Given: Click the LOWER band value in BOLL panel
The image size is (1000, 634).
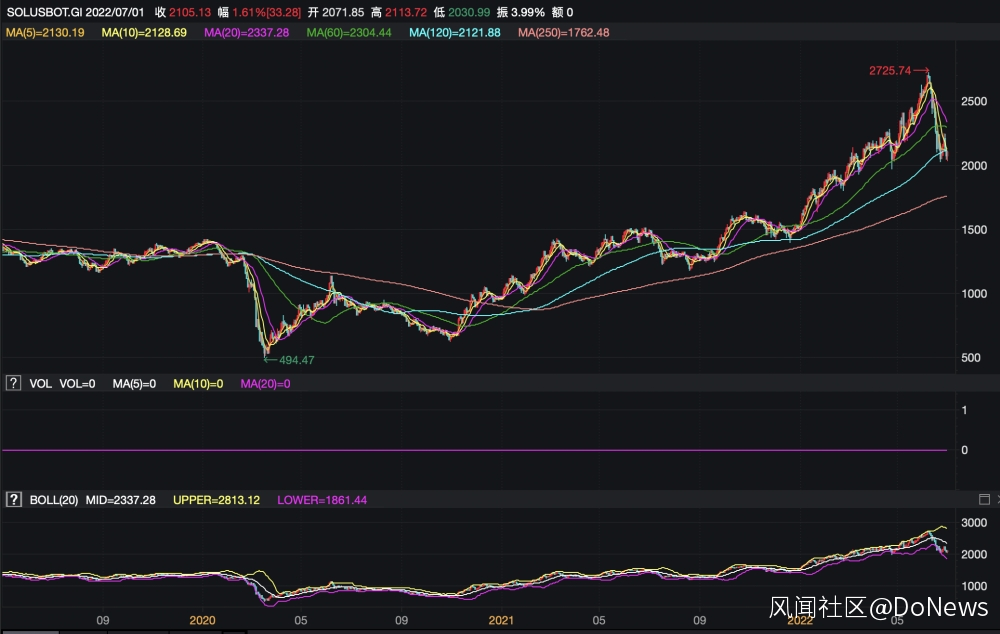Looking at the screenshot, I should pos(322,499).
